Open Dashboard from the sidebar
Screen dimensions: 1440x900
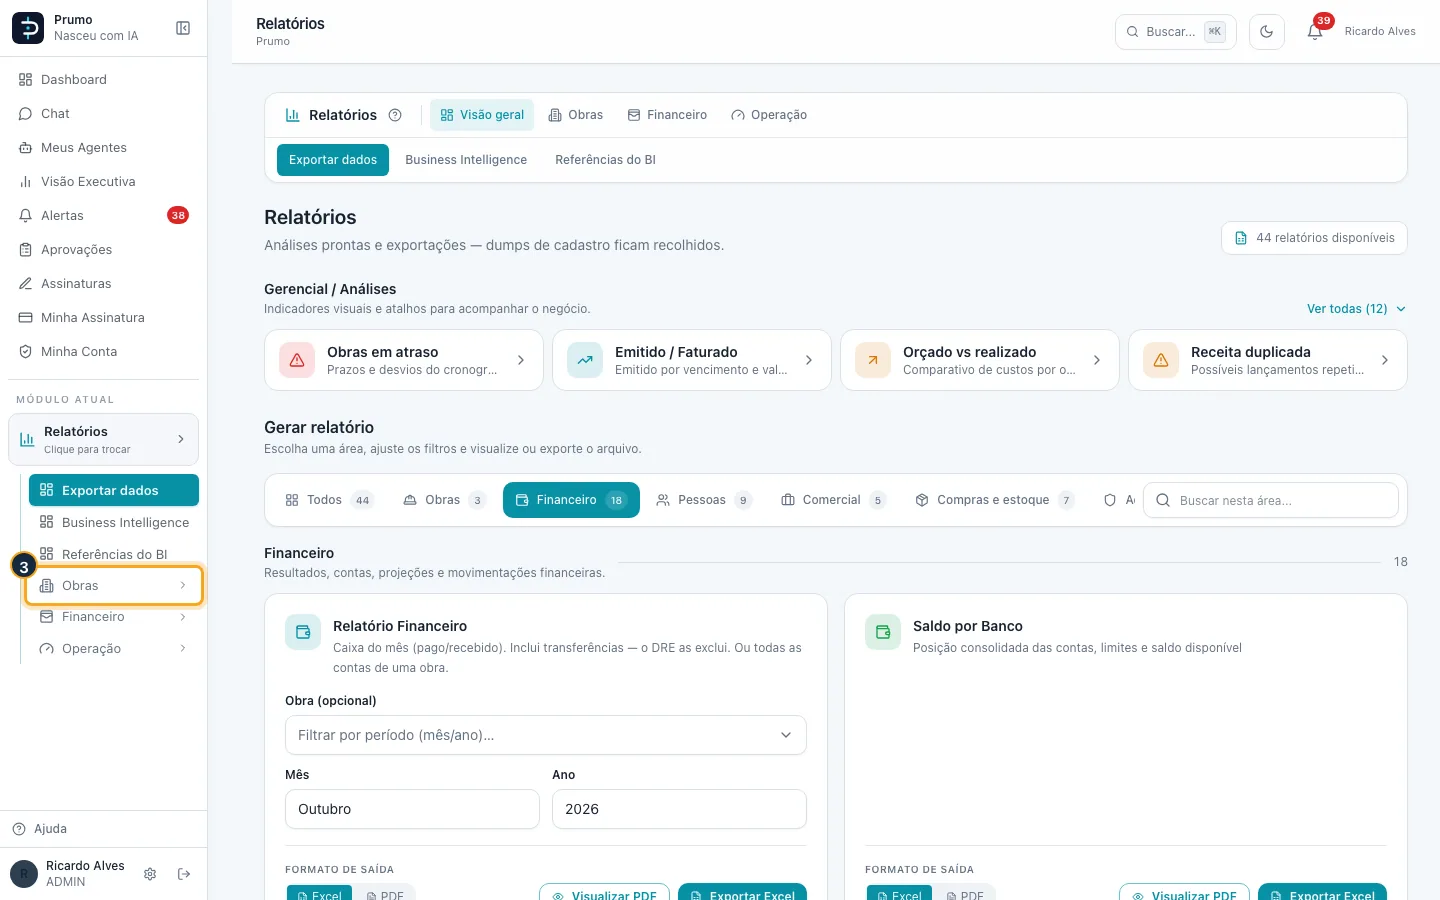(x=104, y=80)
